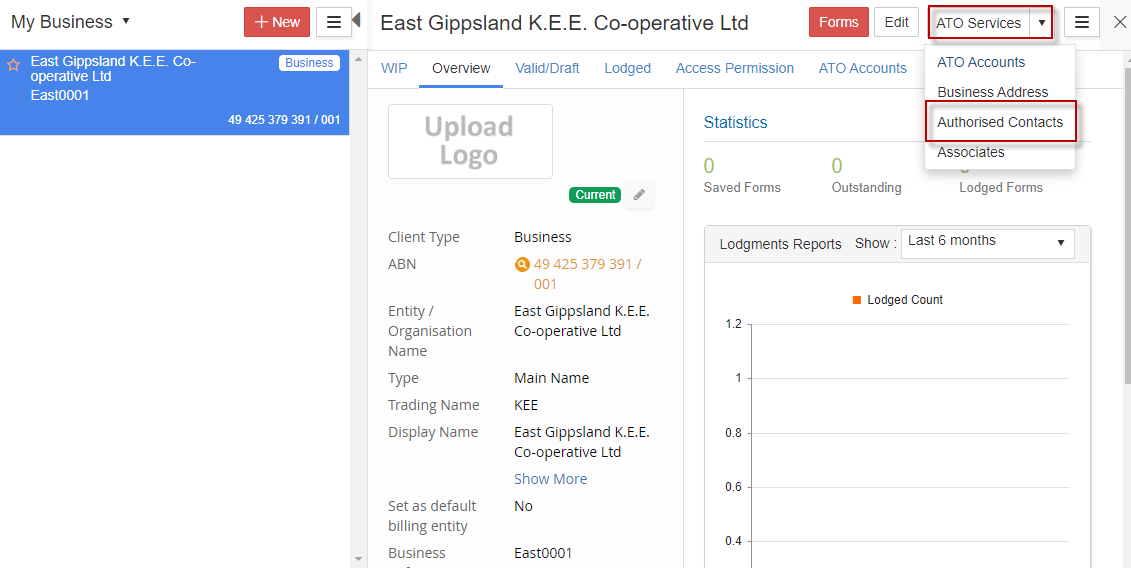Click the red New button
1131x568 pixels.
click(277, 22)
